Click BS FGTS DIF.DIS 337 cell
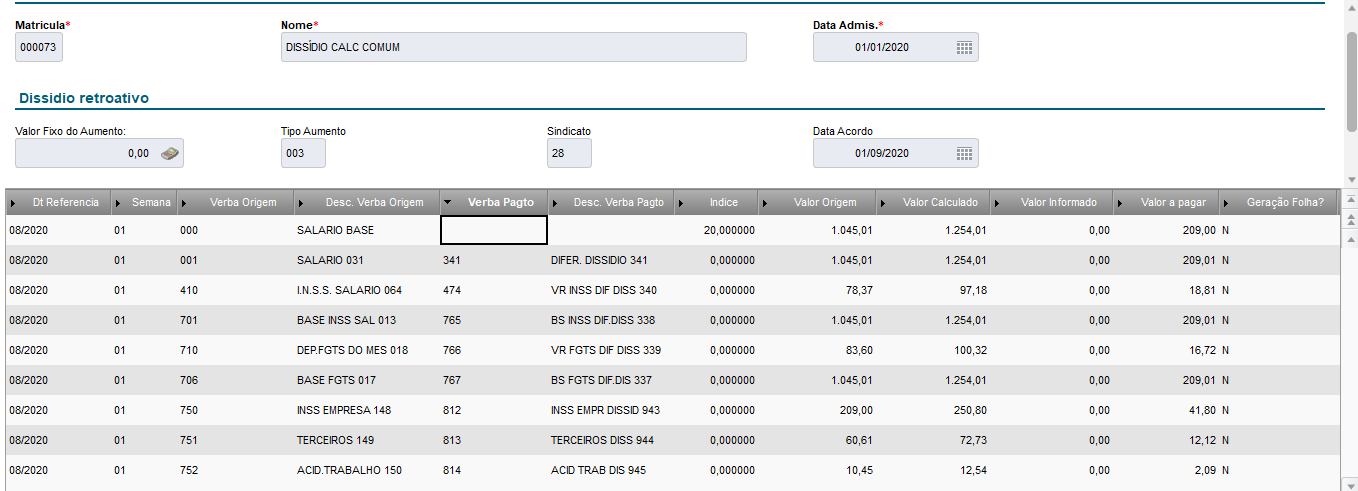 pyautogui.click(x=611, y=380)
